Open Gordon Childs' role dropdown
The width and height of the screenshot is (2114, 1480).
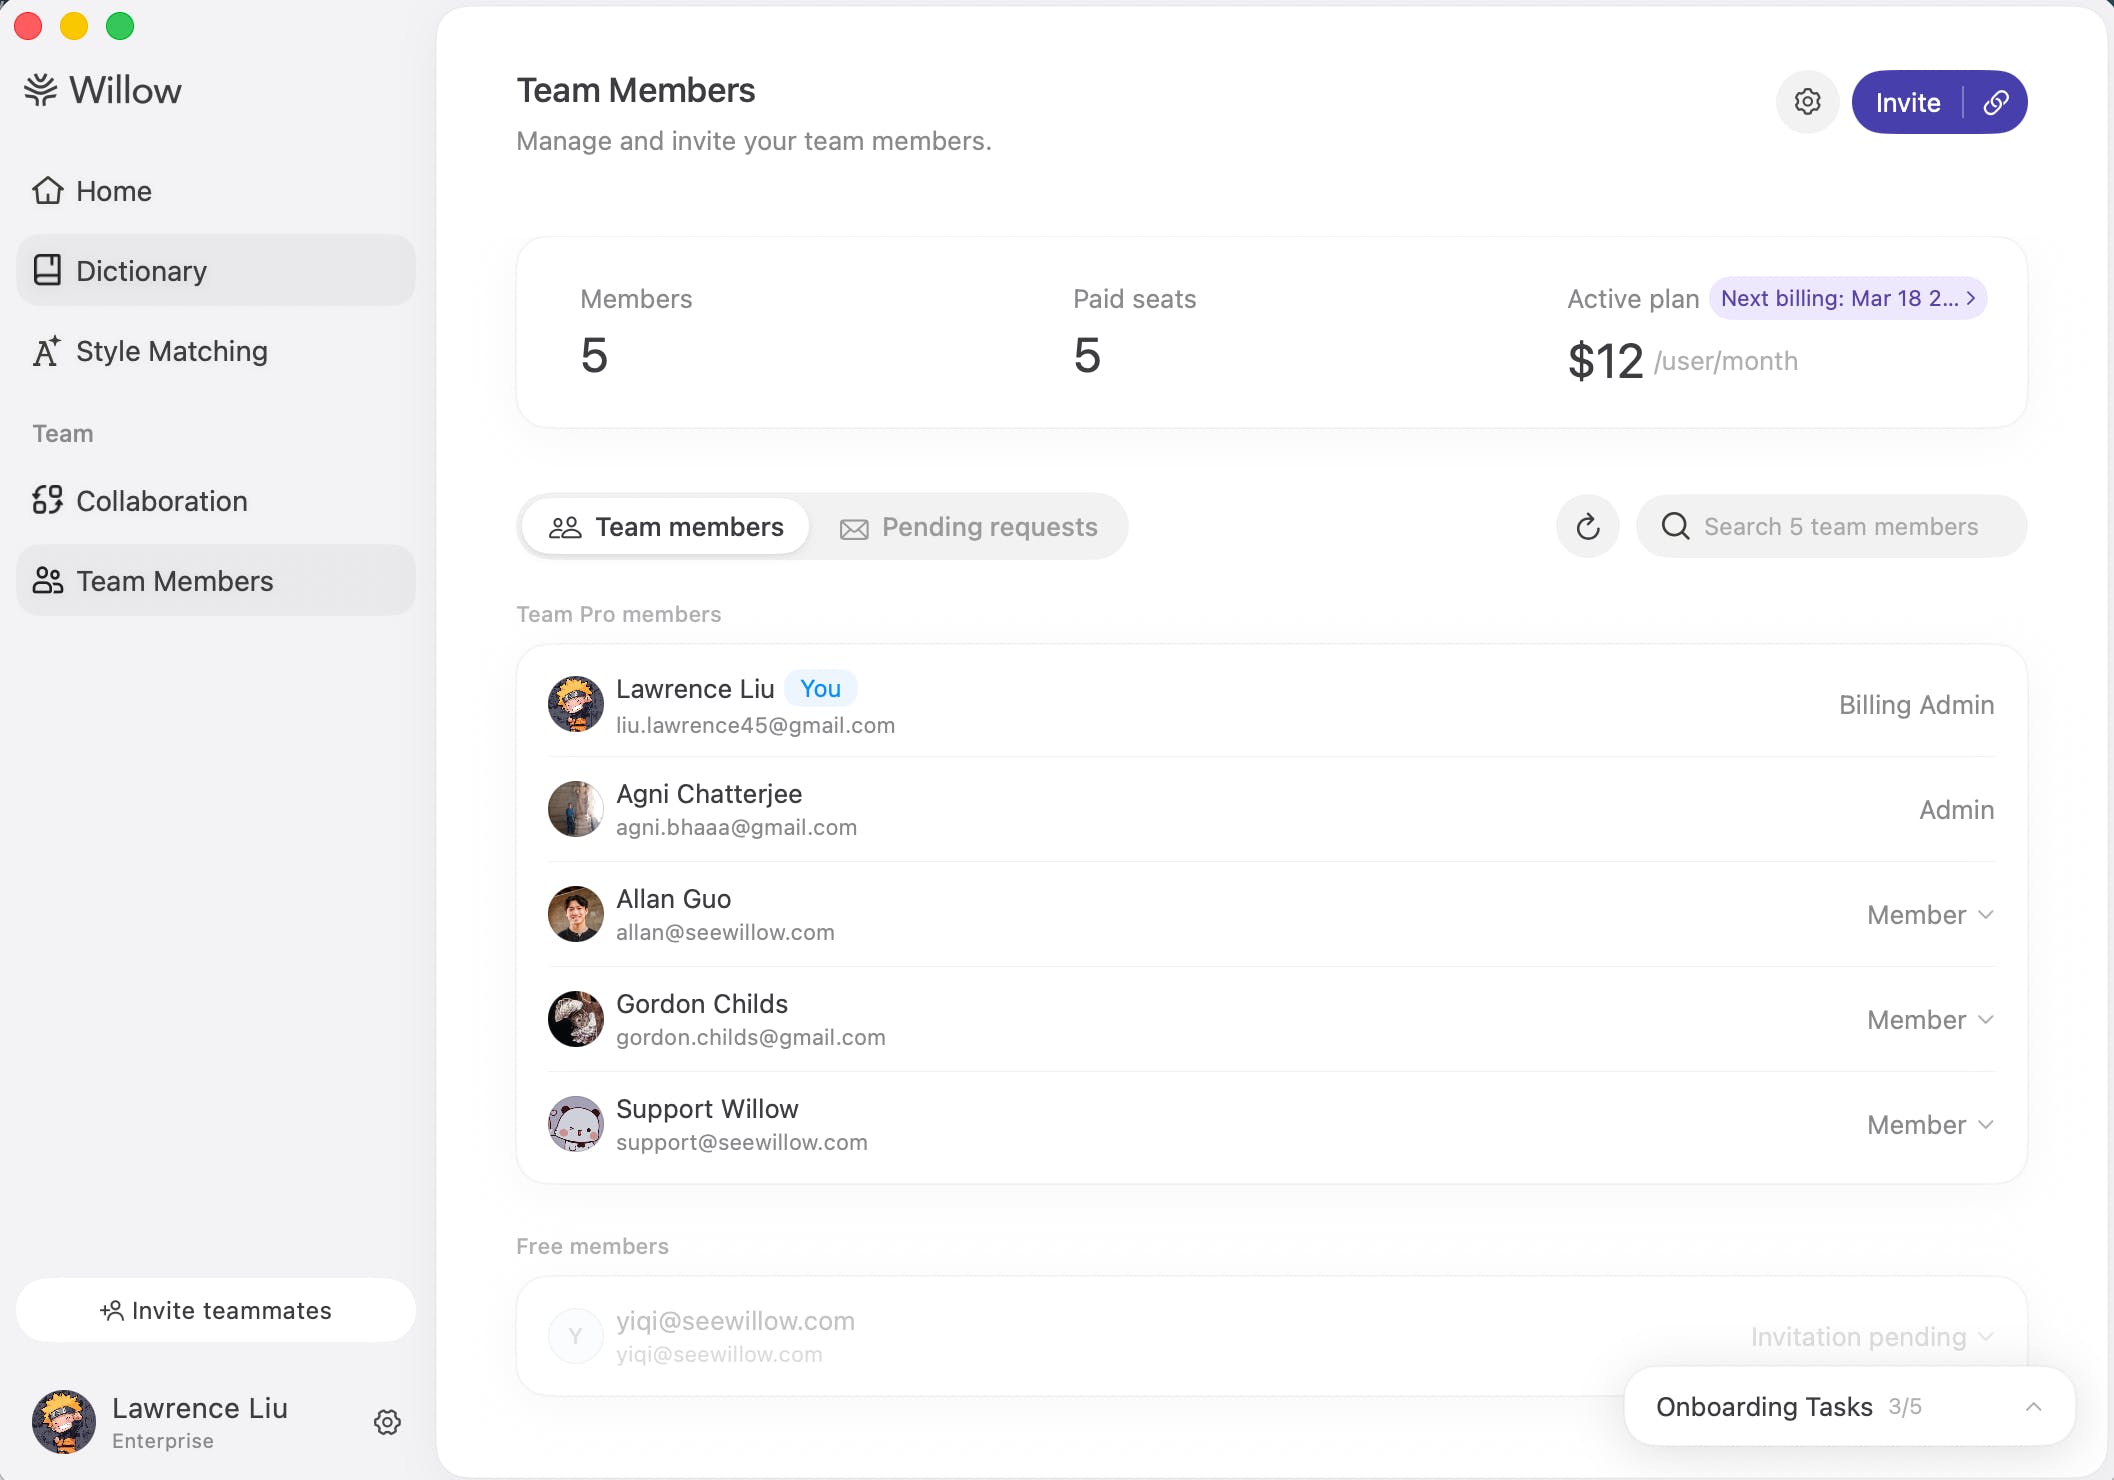[x=1930, y=1020]
